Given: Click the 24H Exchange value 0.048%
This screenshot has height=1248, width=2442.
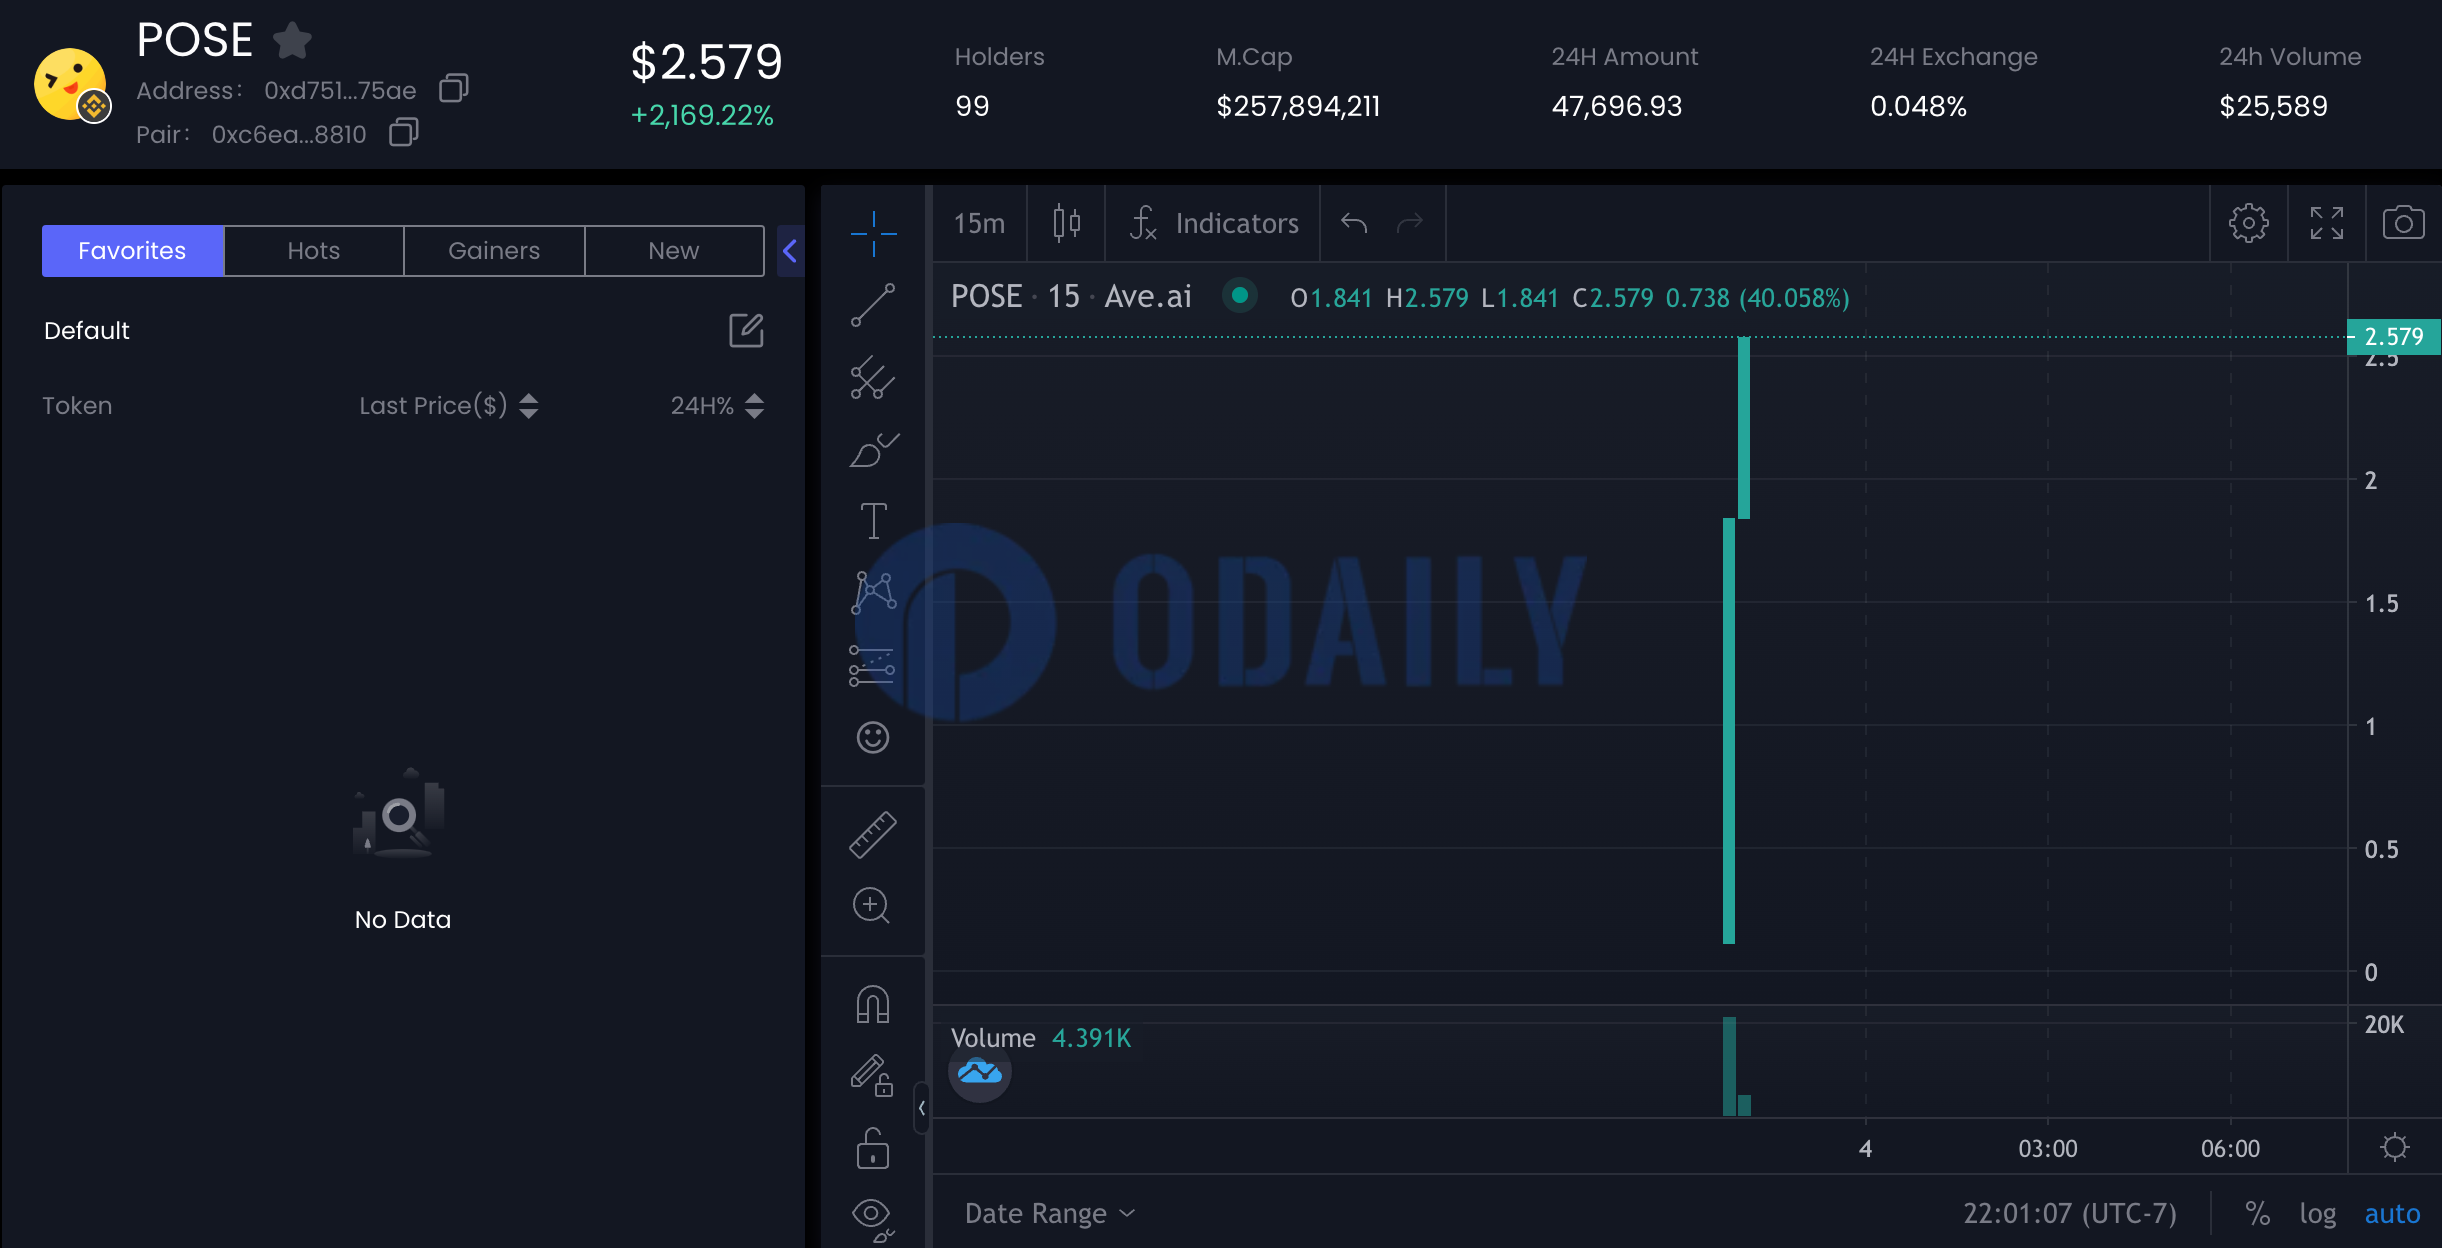Looking at the screenshot, I should 1918,106.
